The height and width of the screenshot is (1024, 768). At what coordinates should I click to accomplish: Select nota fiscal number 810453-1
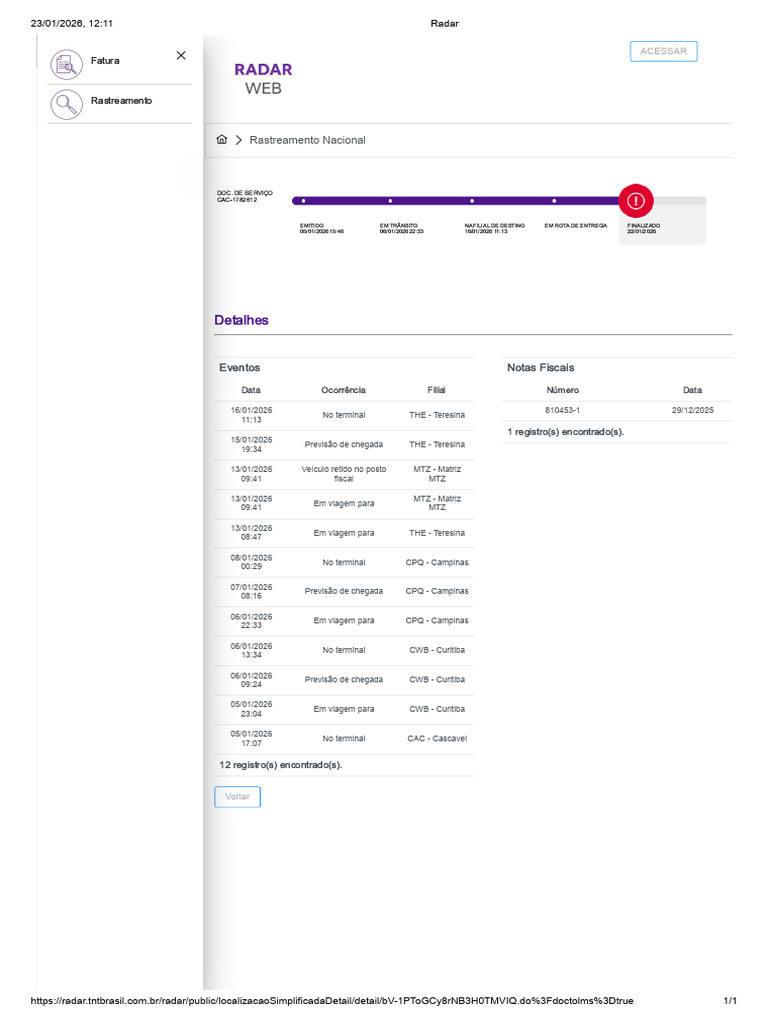pos(563,410)
